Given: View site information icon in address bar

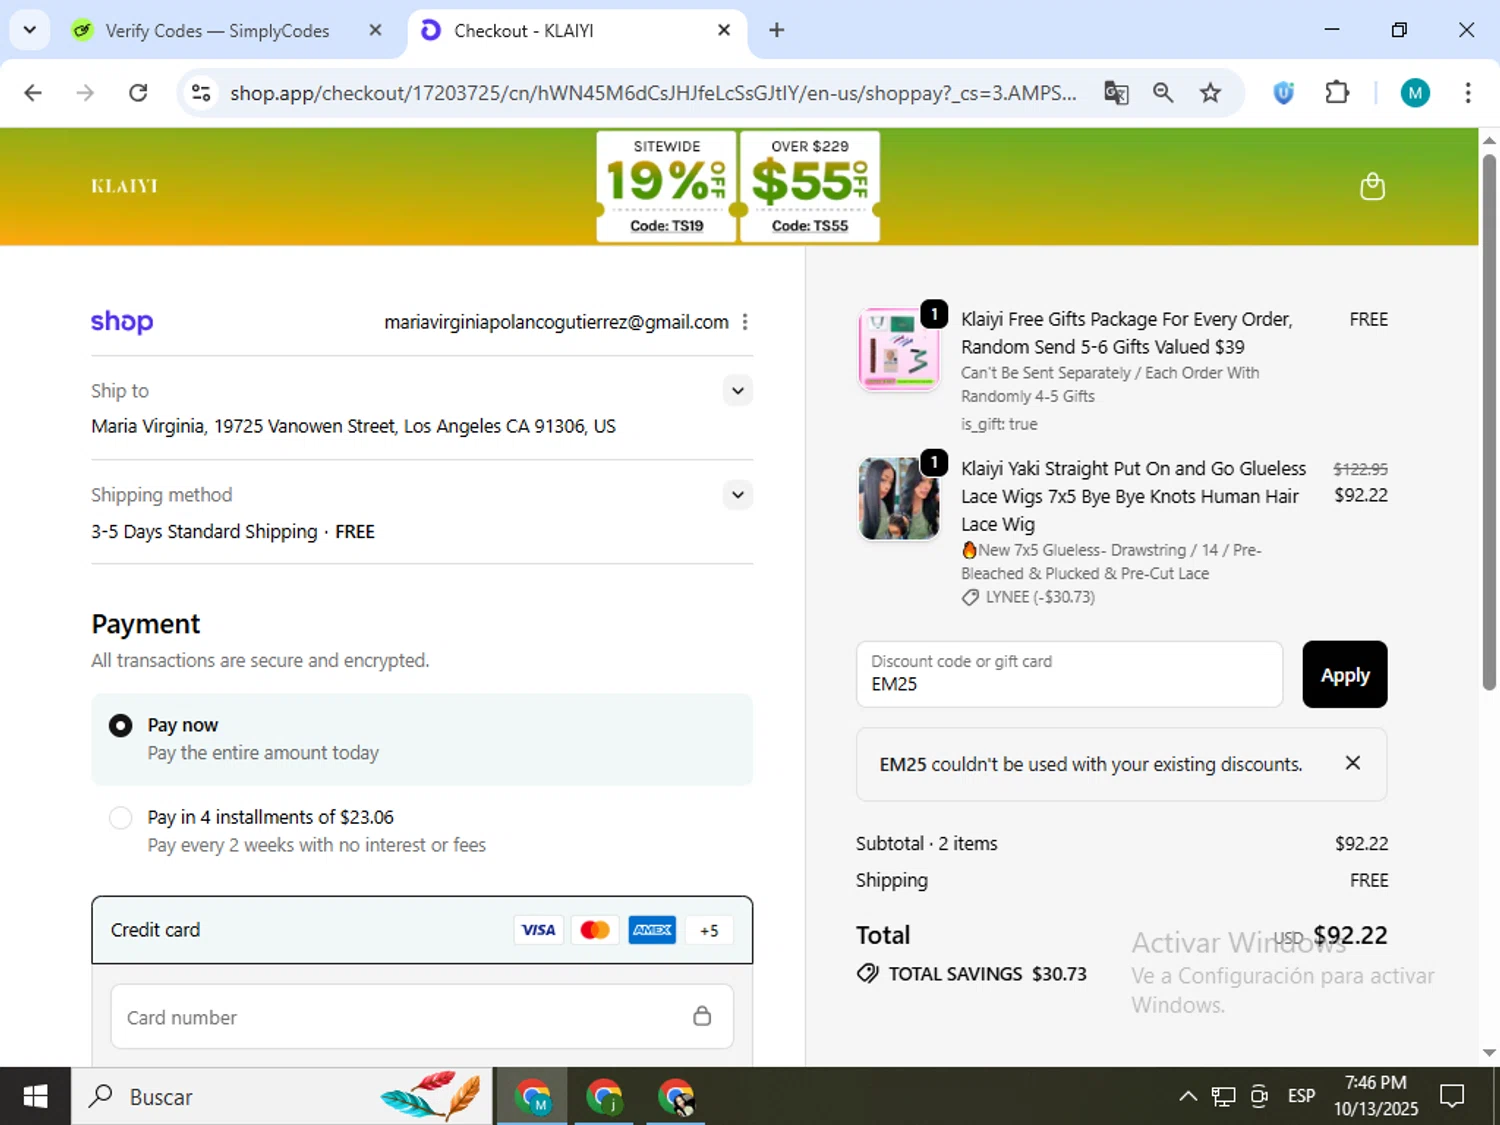Looking at the screenshot, I should (201, 93).
